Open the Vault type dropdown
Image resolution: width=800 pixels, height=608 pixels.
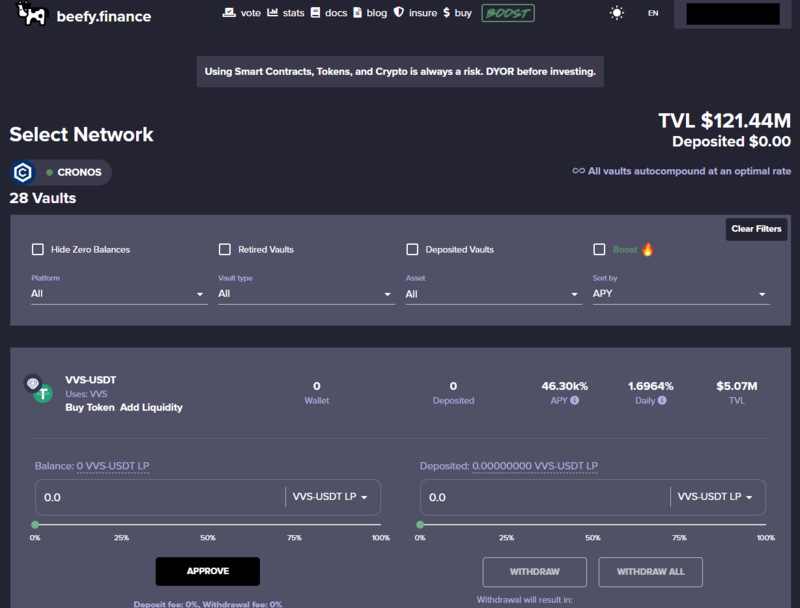click(306, 294)
